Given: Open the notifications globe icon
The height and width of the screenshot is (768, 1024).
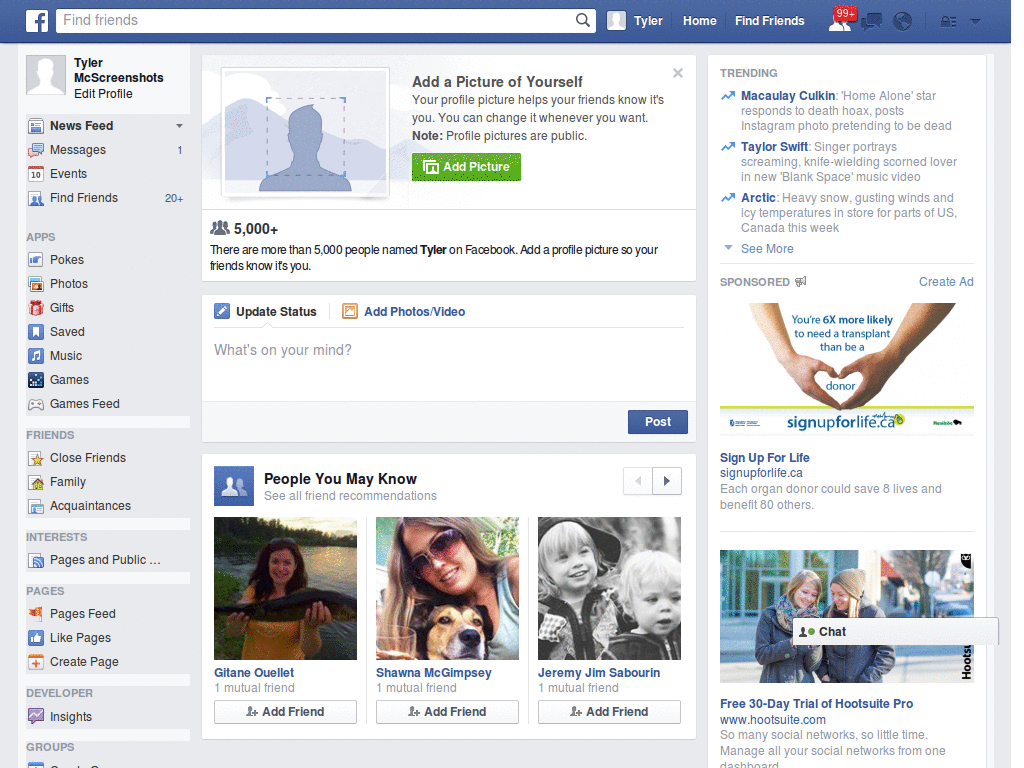Looking at the screenshot, I should coord(902,22).
